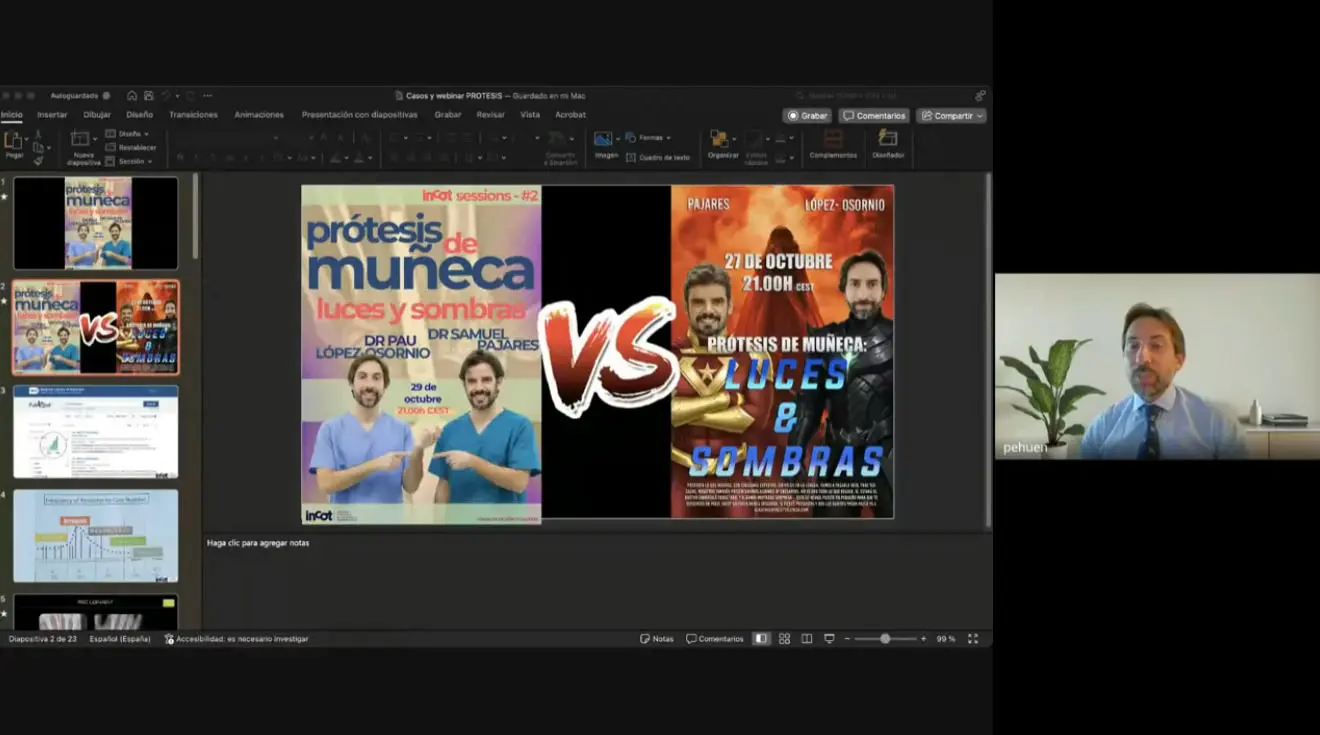Adjust the zoom slider in status bar

click(x=885, y=639)
